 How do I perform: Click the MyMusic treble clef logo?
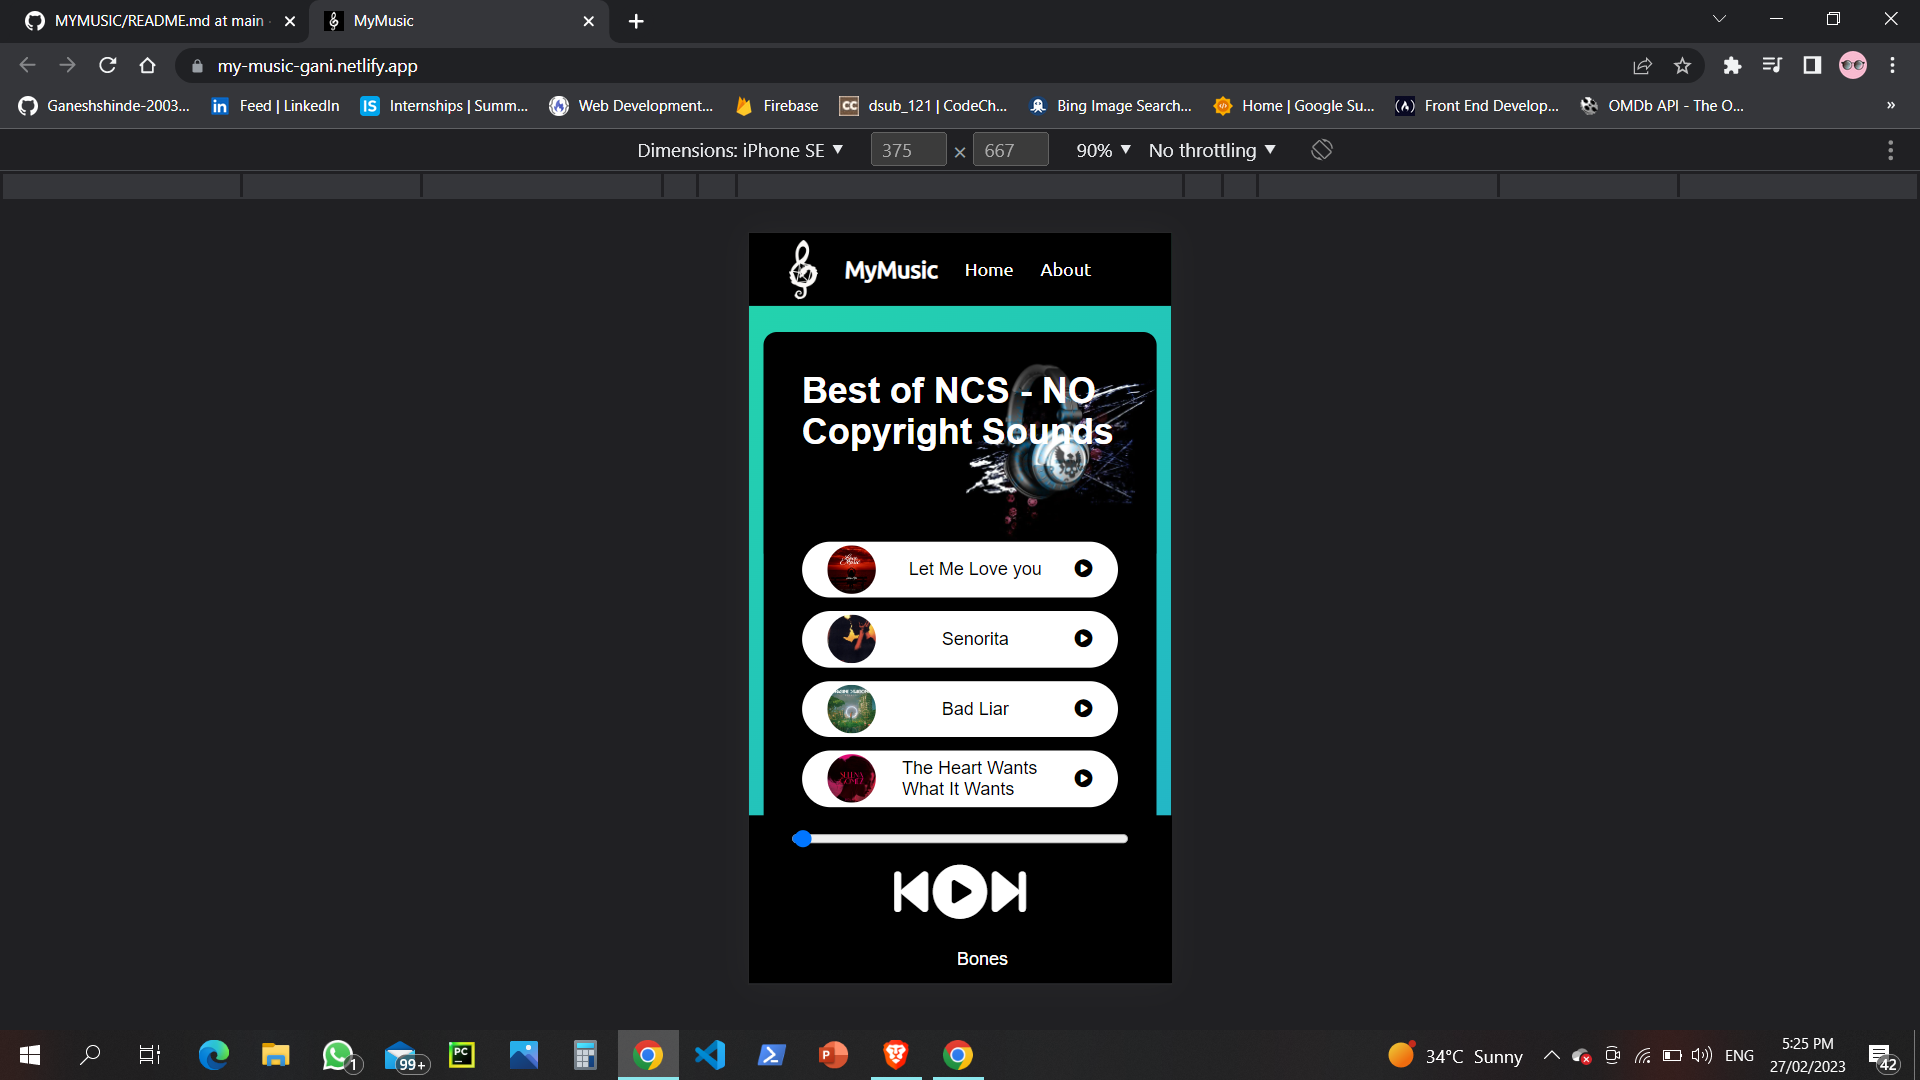click(803, 270)
